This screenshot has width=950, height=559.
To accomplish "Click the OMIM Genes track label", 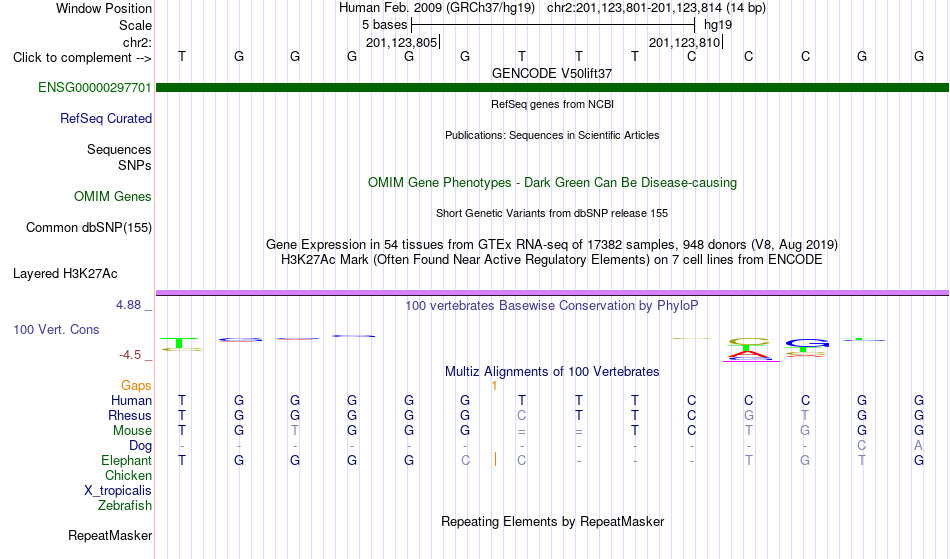I will [x=113, y=197].
